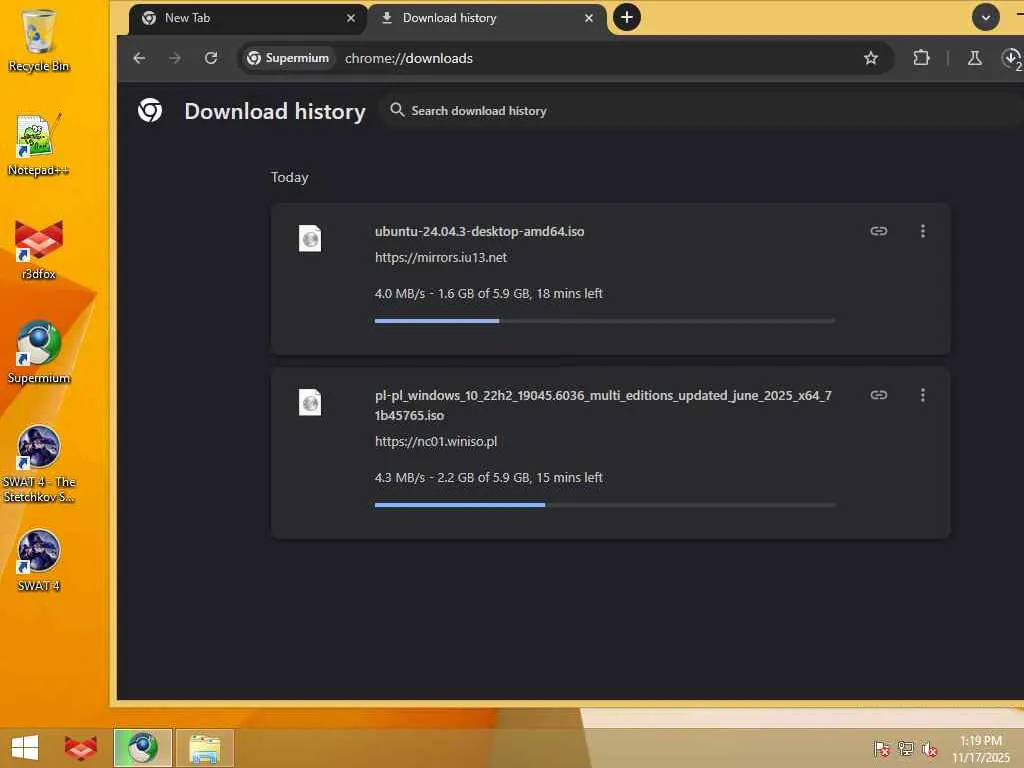Viewport: 1024px width, 768px height.
Task: Open more actions for ubuntu iso download
Action: point(922,231)
